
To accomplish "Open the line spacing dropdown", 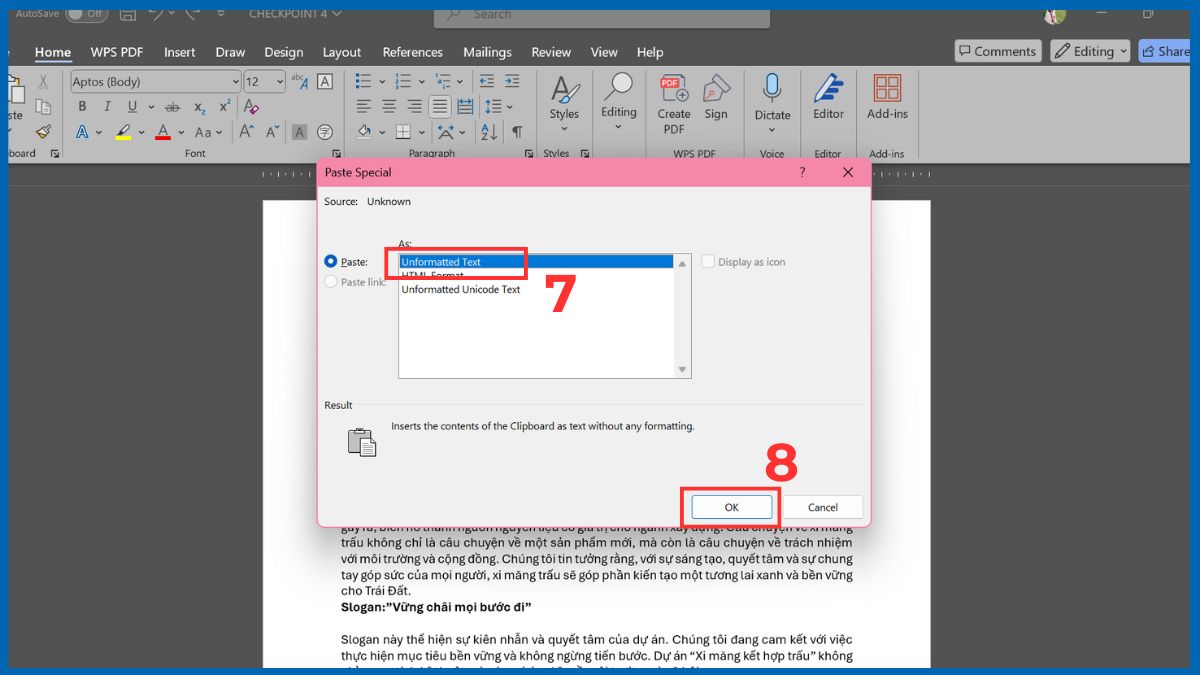I will coord(508,106).
